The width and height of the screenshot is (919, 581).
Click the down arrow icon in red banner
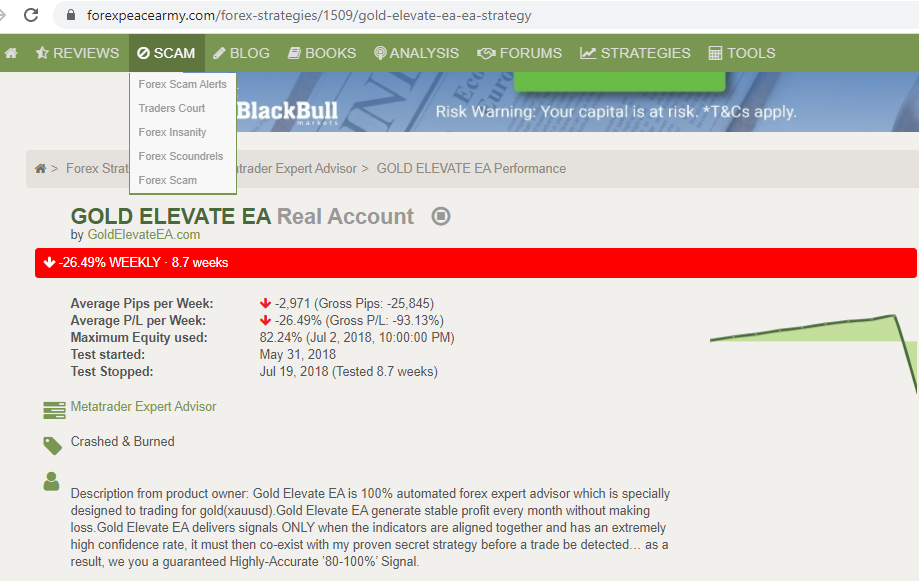tap(50, 262)
